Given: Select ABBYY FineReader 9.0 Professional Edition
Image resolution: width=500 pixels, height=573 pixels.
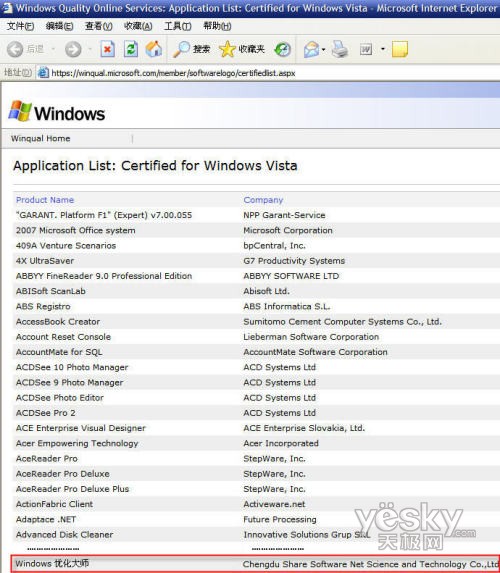Looking at the screenshot, I should [x=104, y=276].
